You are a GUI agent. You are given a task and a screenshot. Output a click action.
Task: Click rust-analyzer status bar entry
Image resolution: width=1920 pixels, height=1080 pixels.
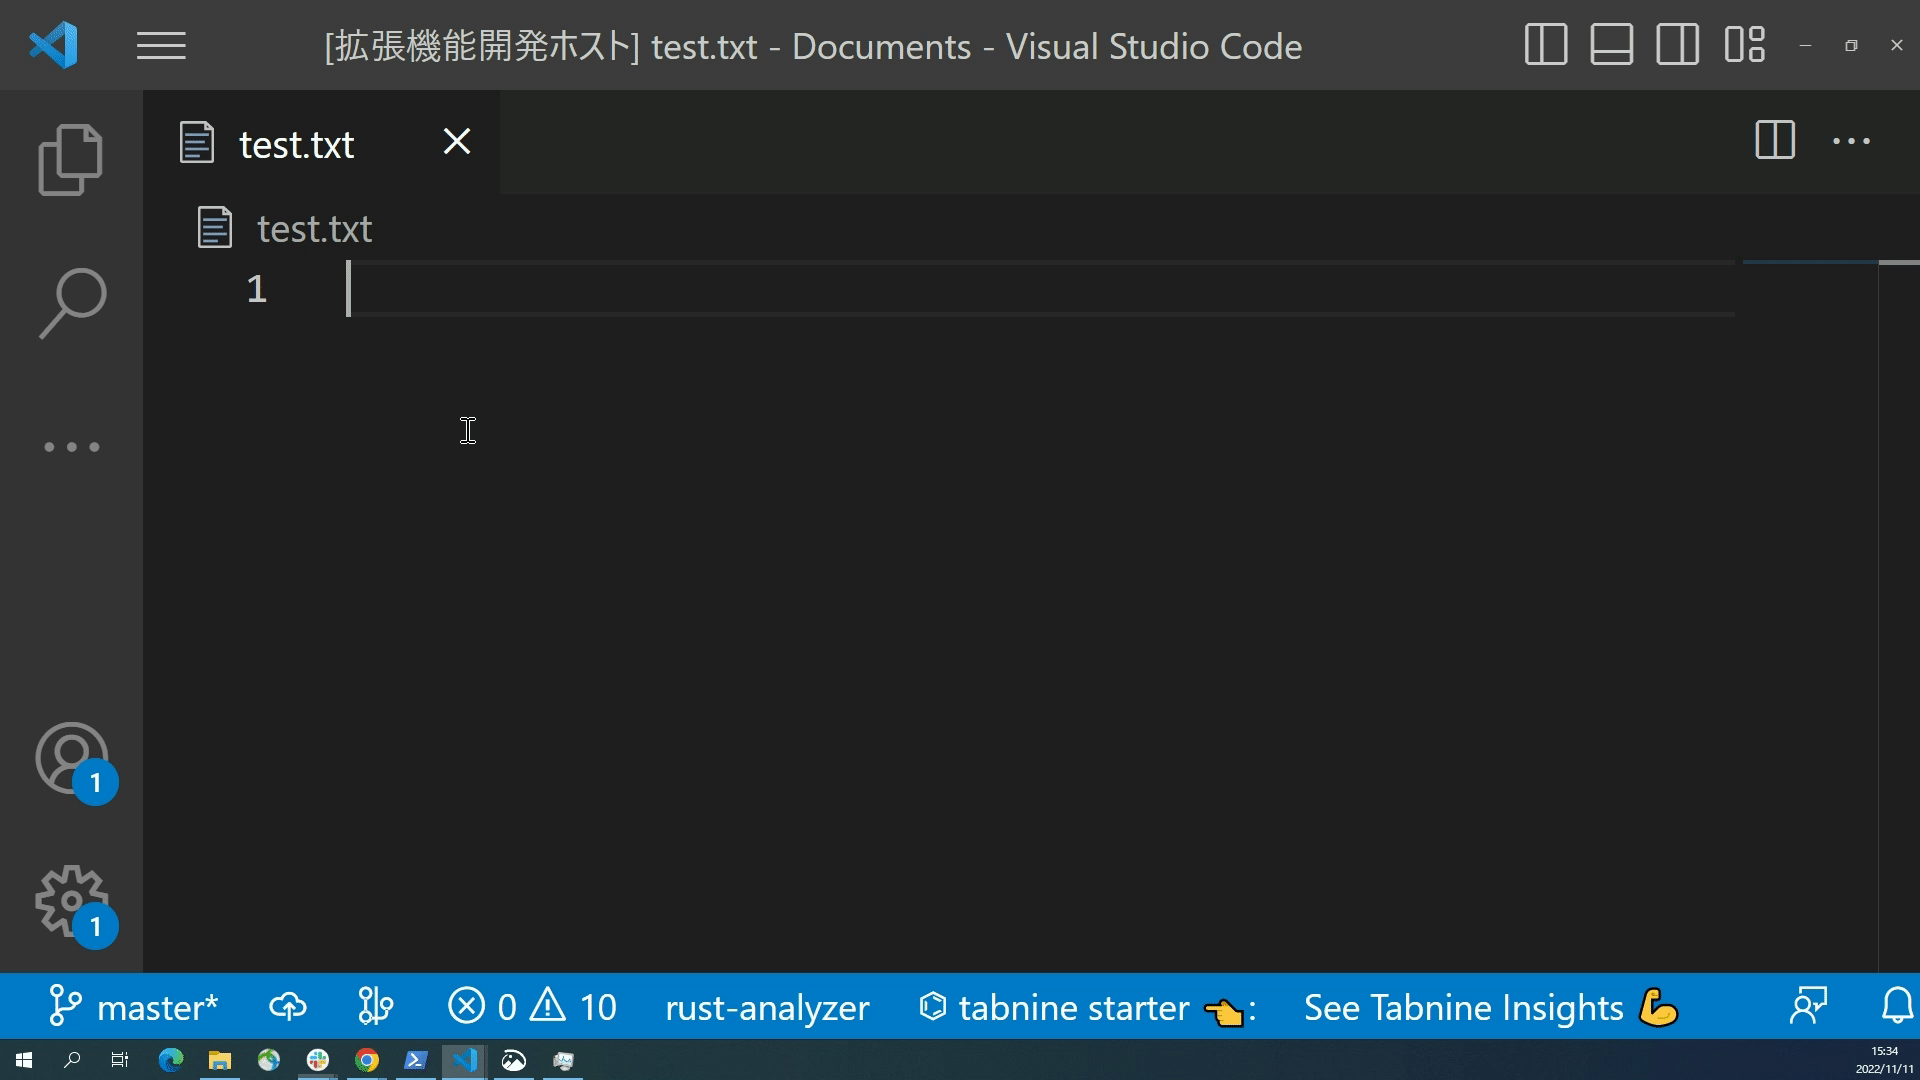pos(767,1008)
